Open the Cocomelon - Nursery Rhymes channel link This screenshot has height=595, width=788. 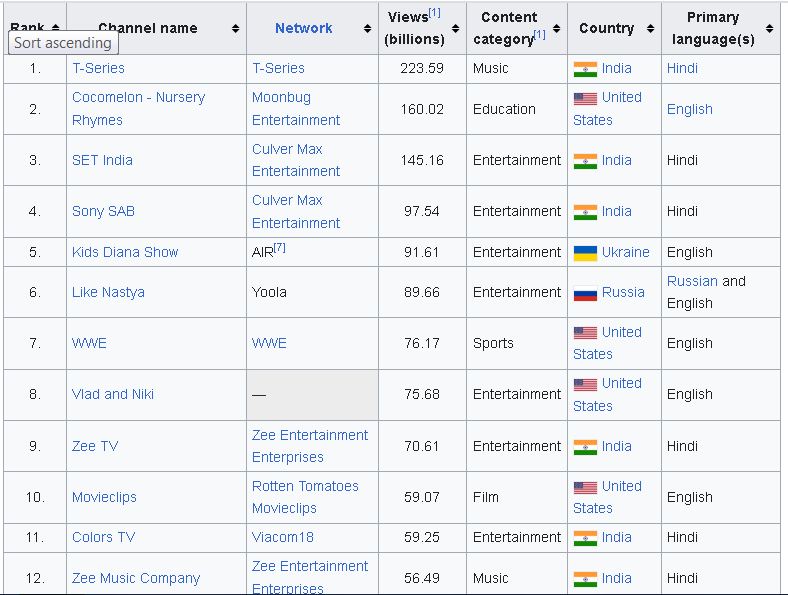138,98
